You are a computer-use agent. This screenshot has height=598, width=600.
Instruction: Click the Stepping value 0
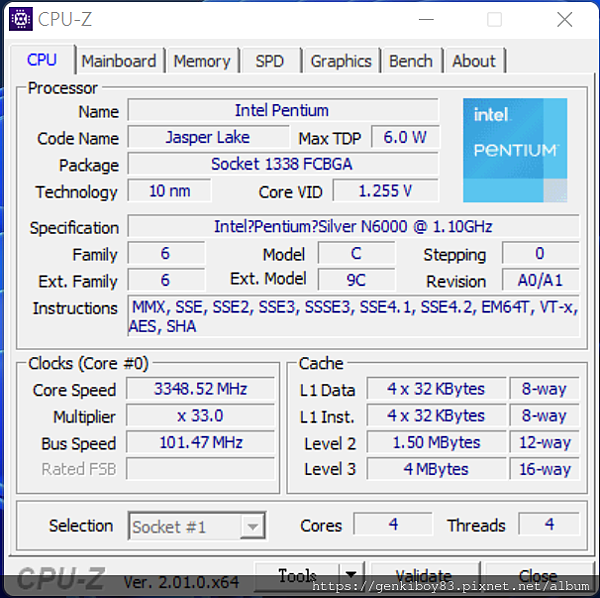click(540, 253)
